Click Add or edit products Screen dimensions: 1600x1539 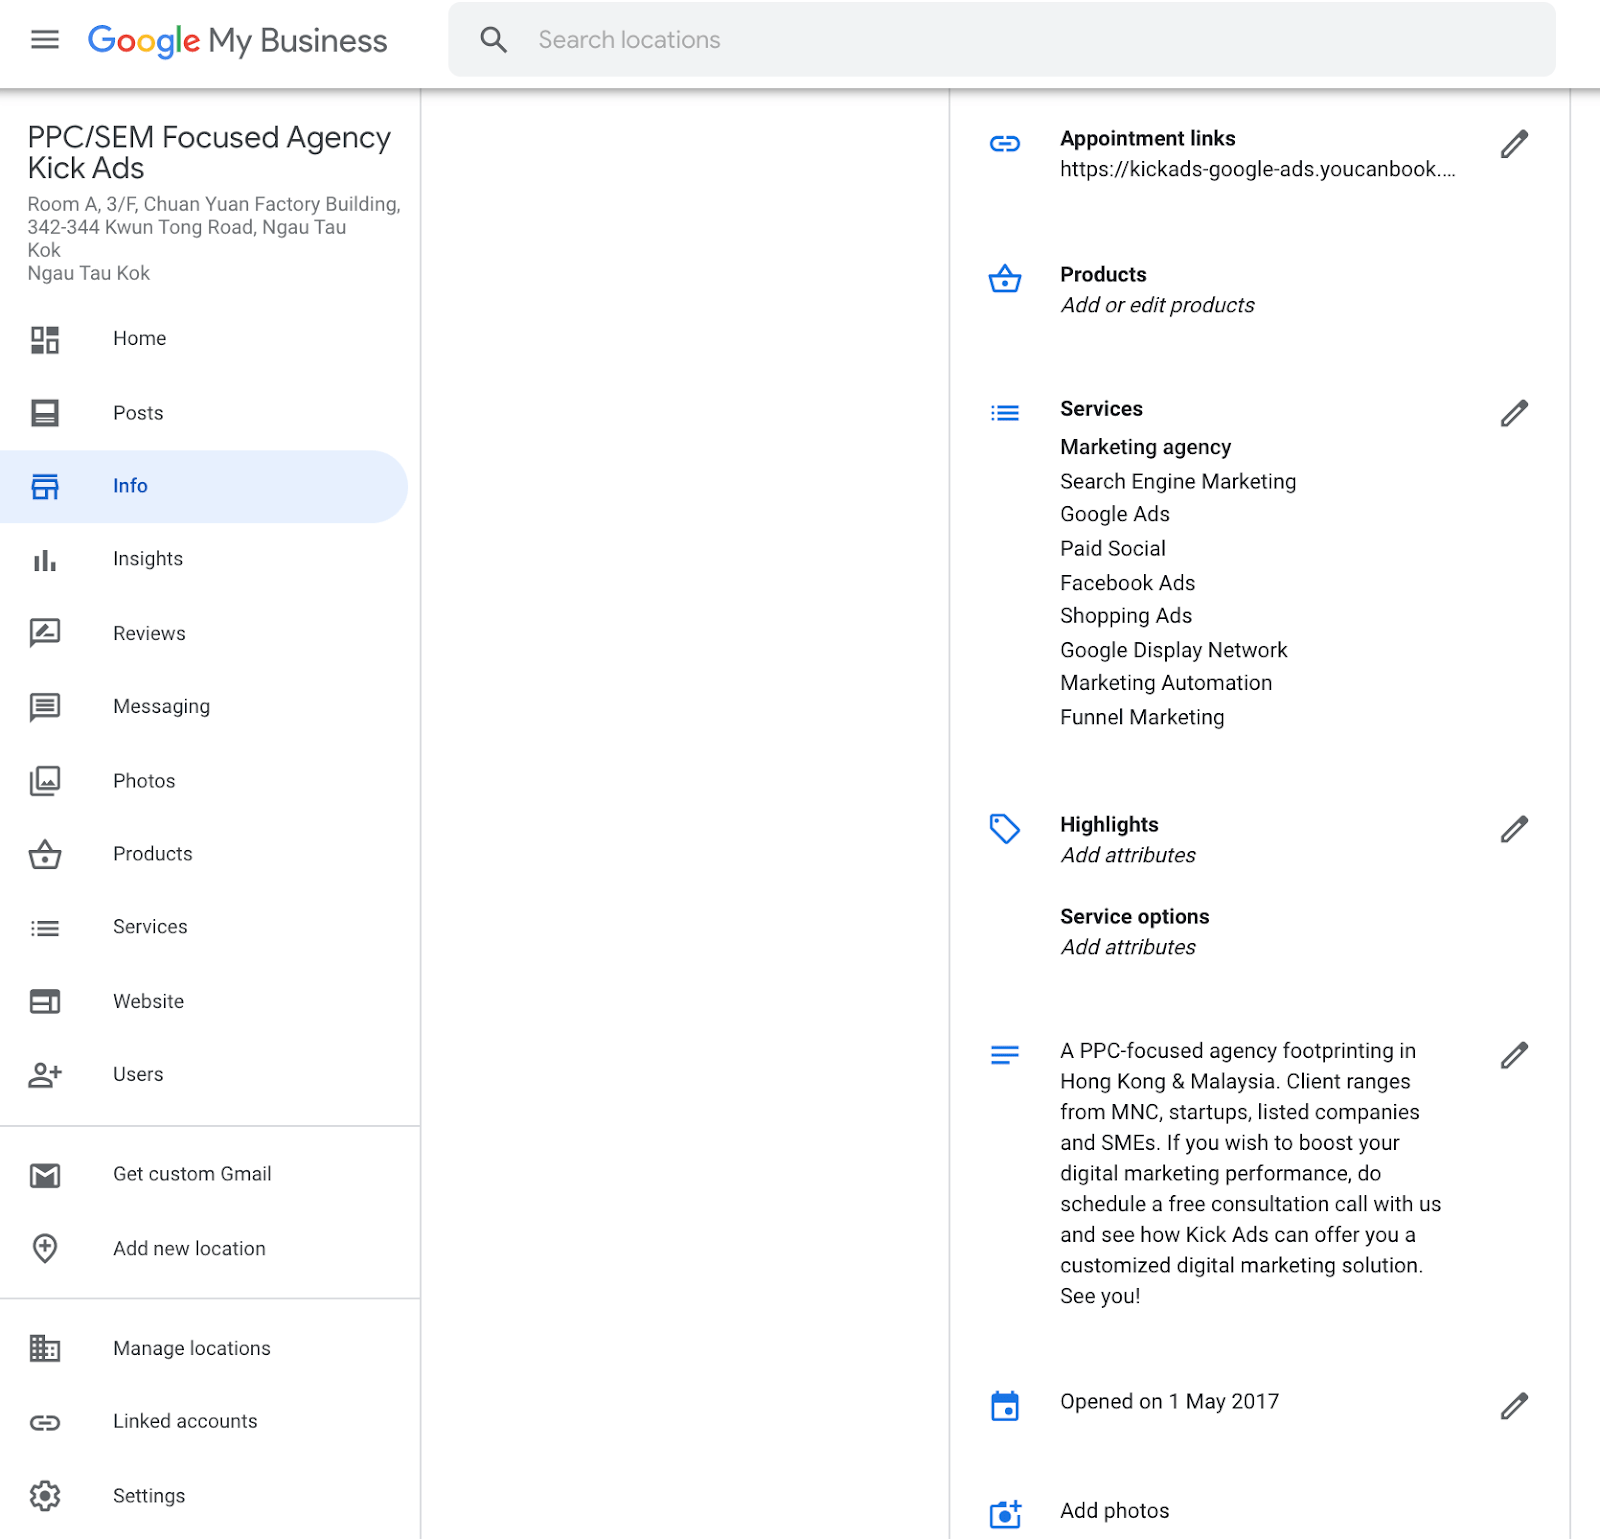tap(1158, 305)
